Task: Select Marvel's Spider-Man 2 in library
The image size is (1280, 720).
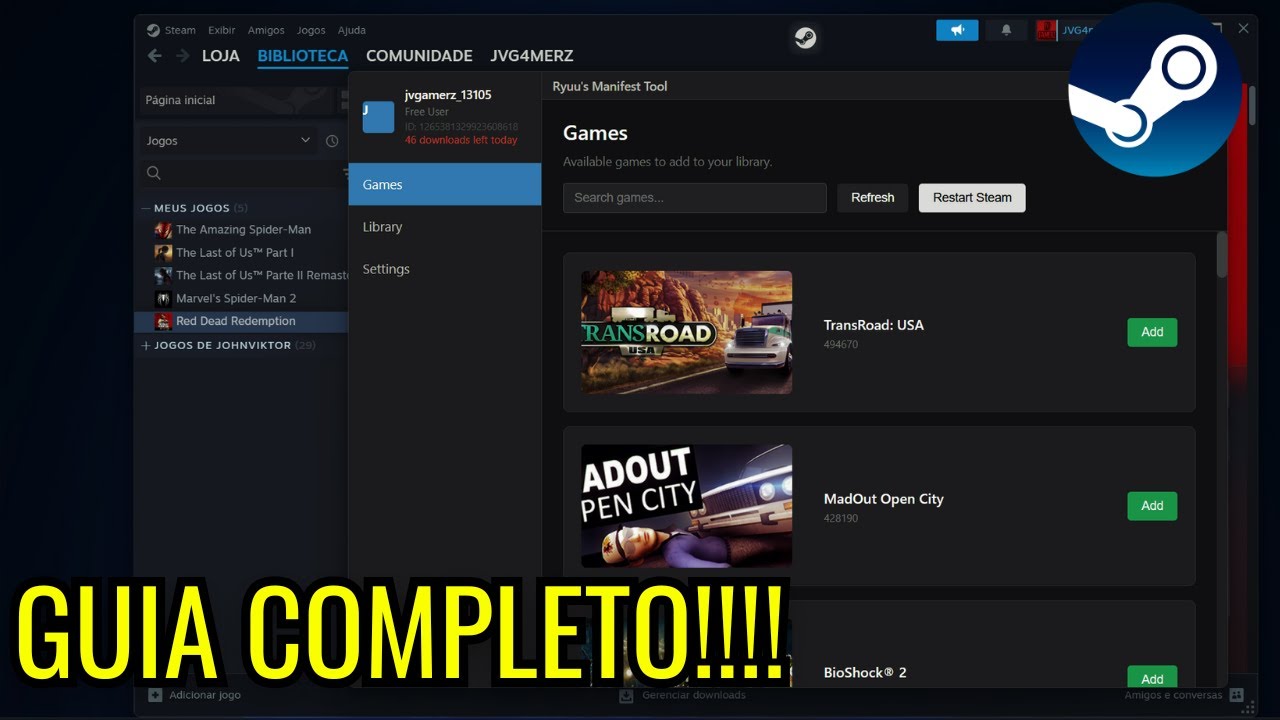Action: [x=236, y=298]
